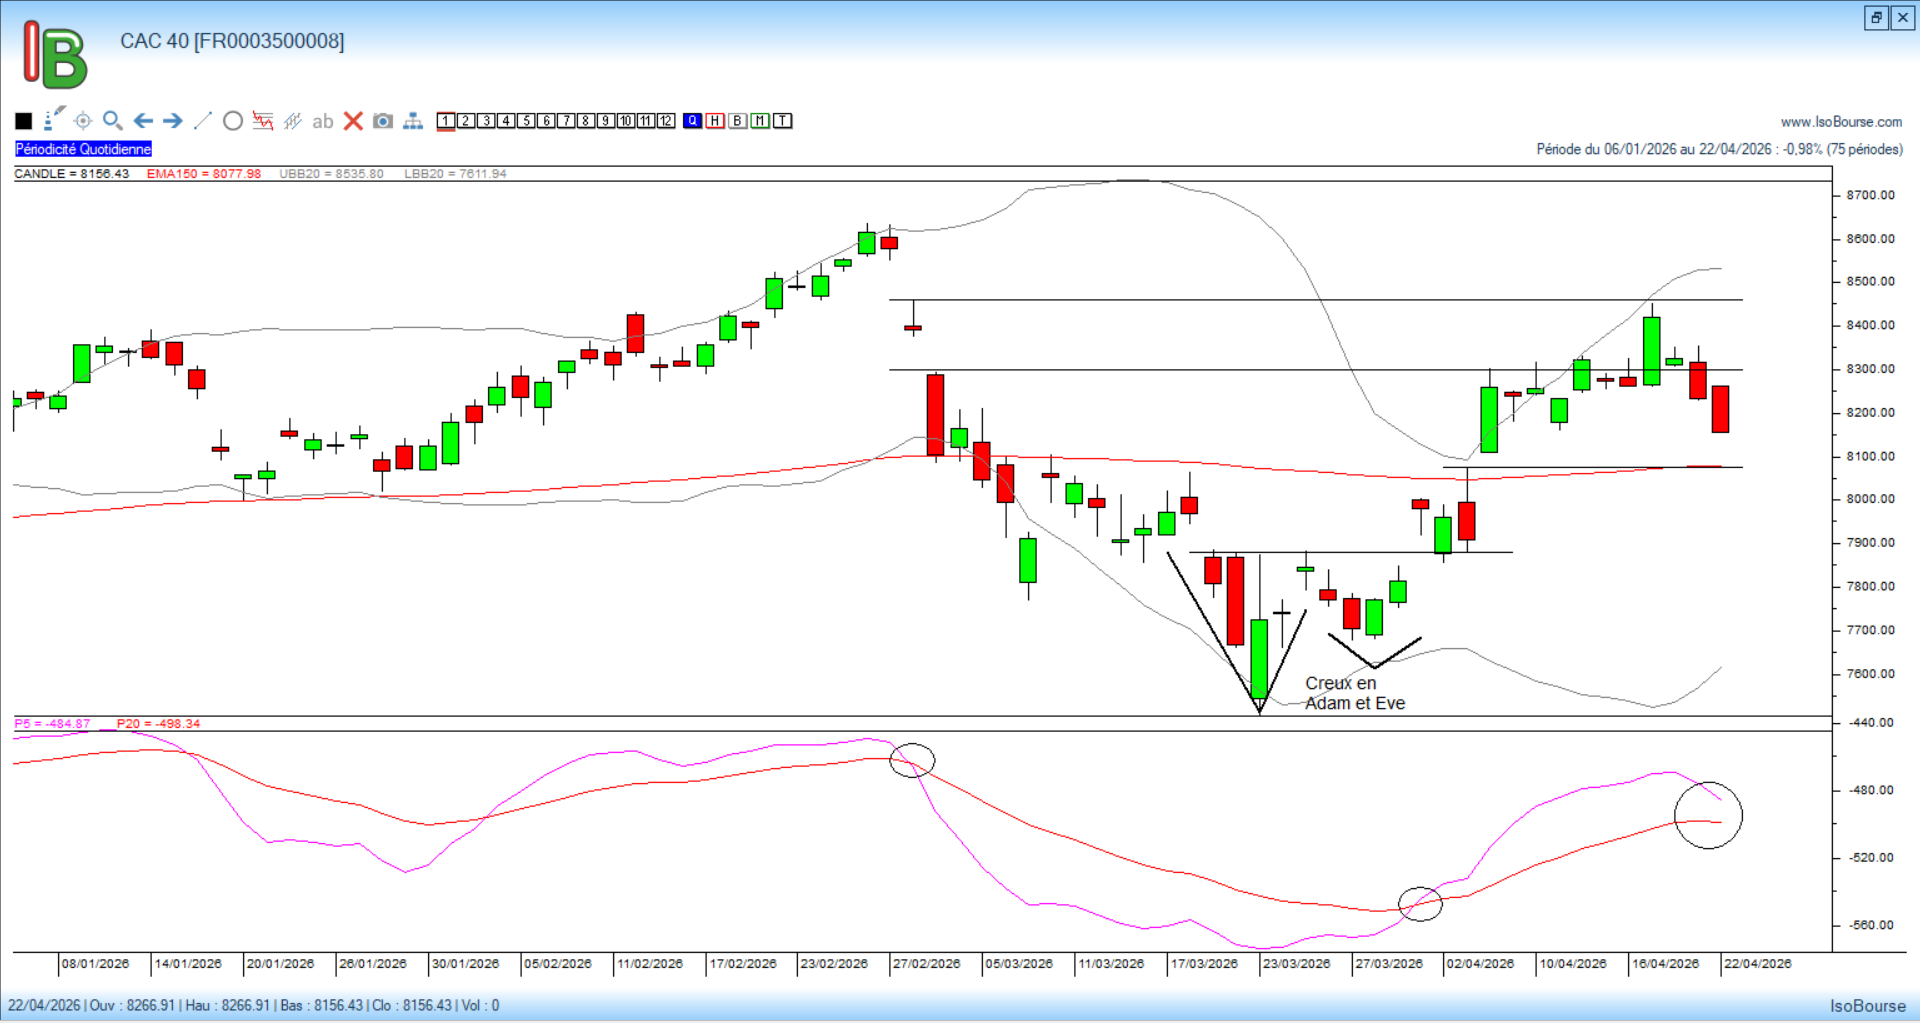Image resolution: width=1920 pixels, height=1023 pixels.
Task: Switch to daily periodicity button Q
Action: [x=693, y=121]
